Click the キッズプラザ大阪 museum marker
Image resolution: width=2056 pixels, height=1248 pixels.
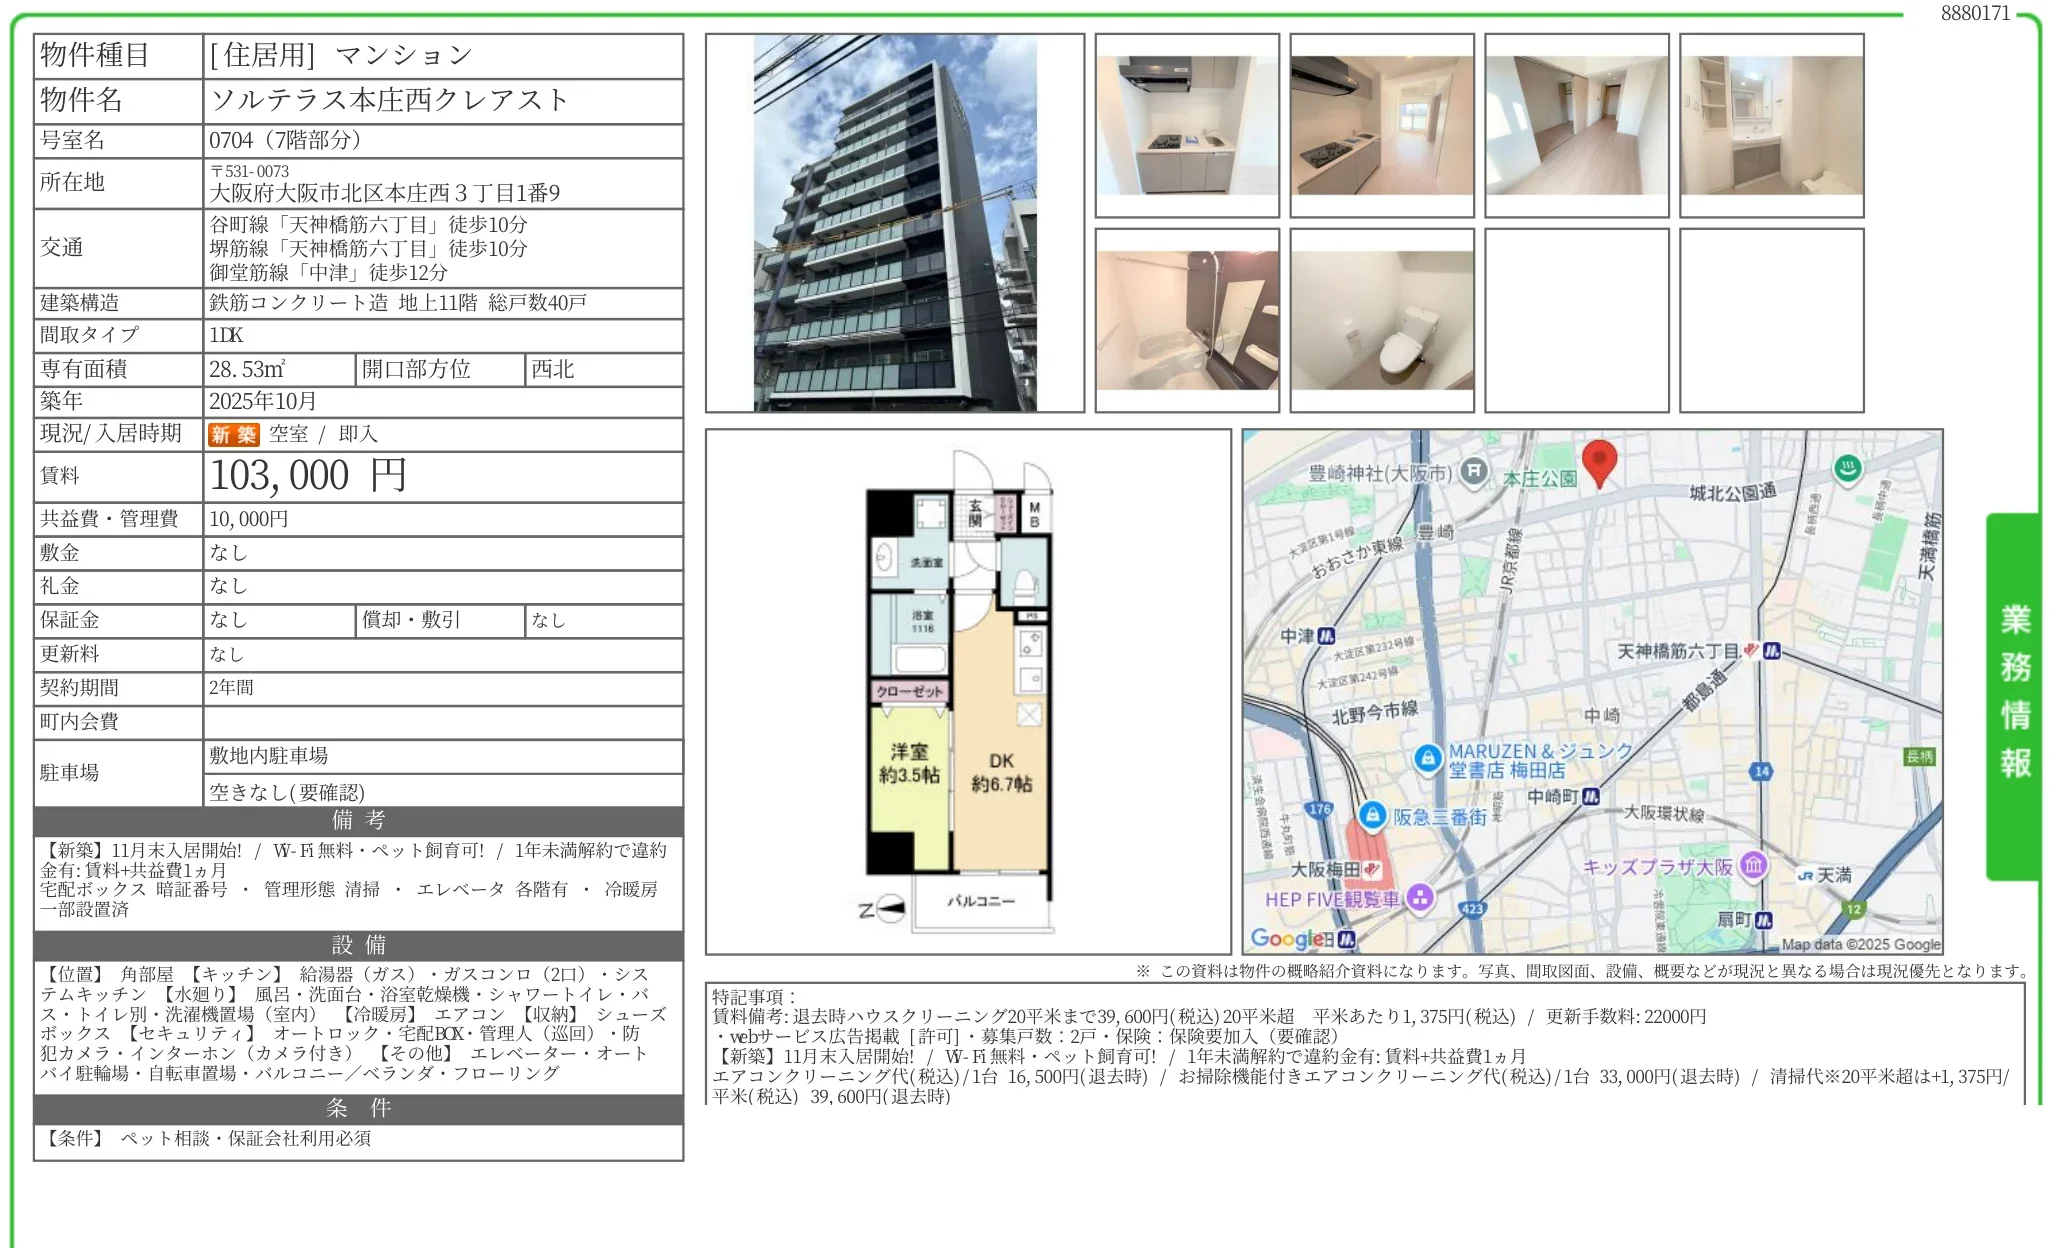pyautogui.click(x=1753, y=865)
